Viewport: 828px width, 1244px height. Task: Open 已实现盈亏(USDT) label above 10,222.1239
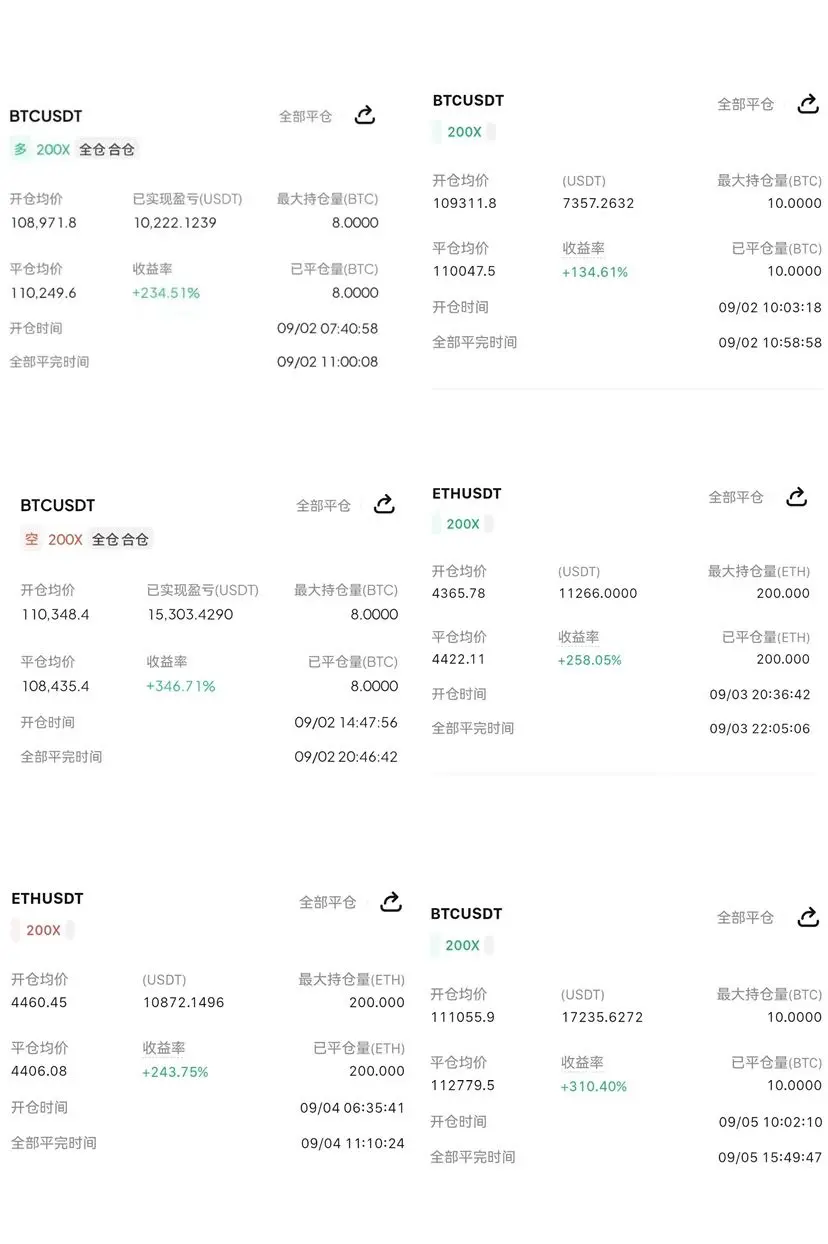[187, 199]
